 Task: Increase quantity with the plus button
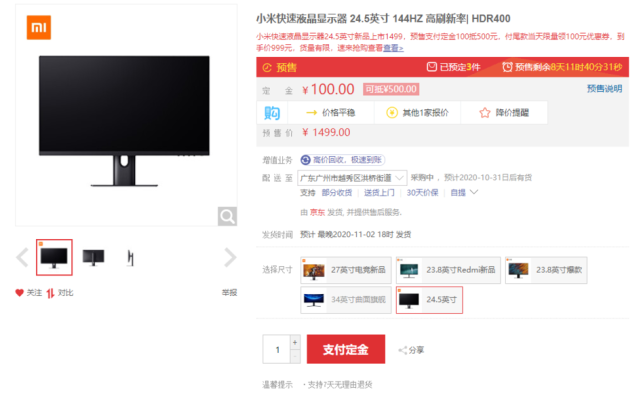tap(295, 343)
